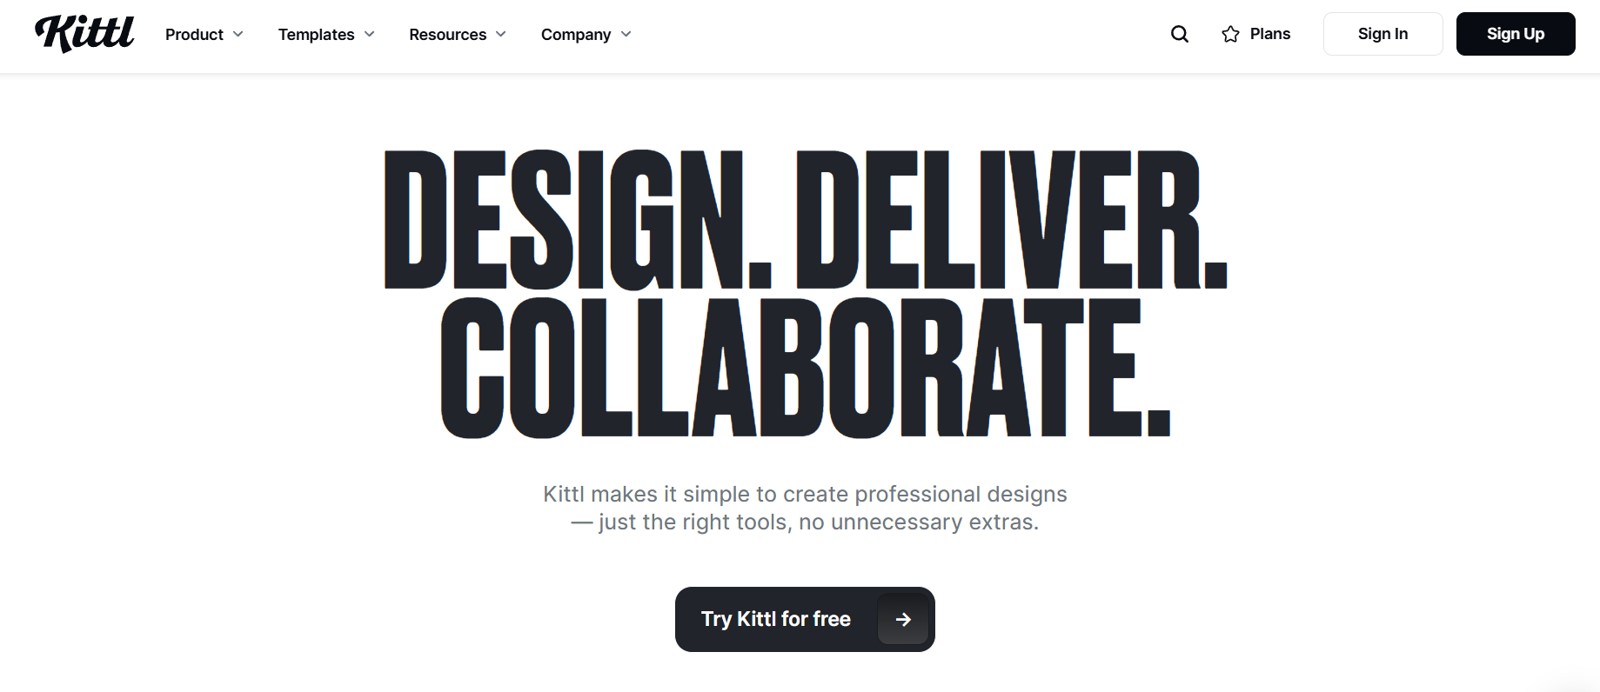The height and width of the screenshot is (692, 1600).
Task: Open the Product menu label
Action: coord(194,34)
